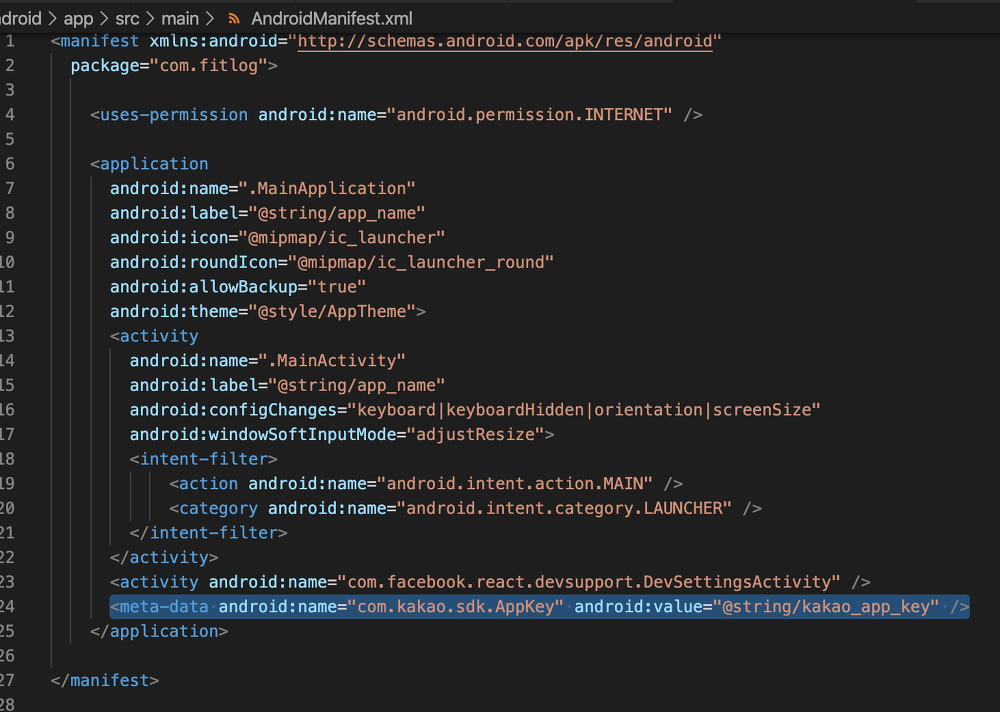Viewport: 1000px width, 712px height.
Task: Click the DevSettingsActivity name value
Action: pyautogui.click(x=589, y=582)
